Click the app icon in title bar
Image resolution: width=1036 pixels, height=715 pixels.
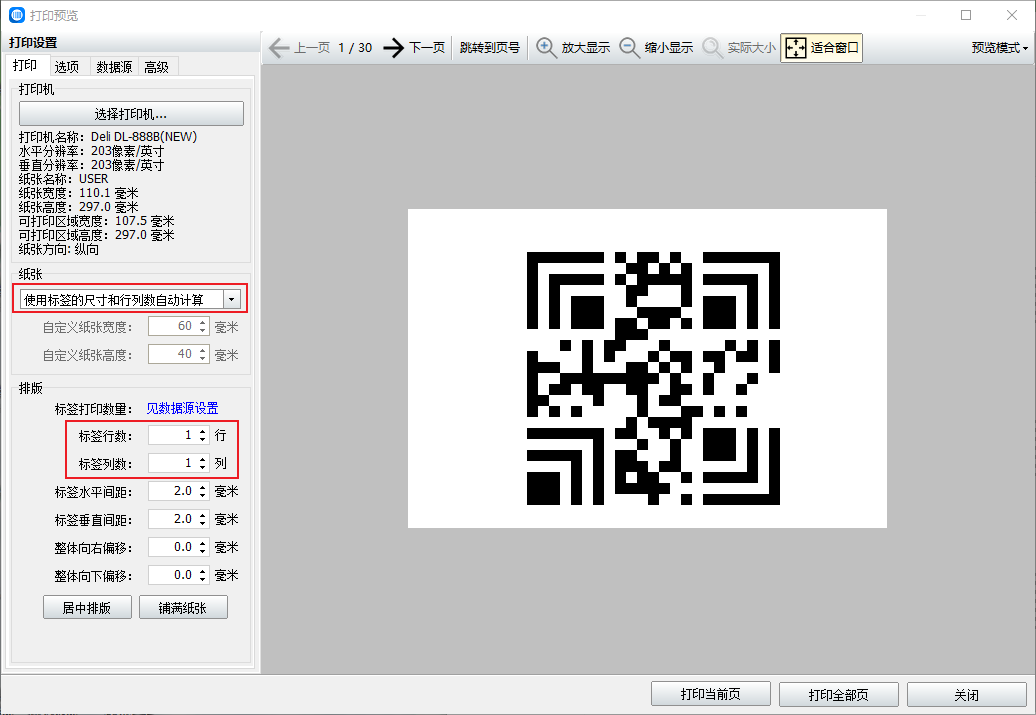point(17,15)
